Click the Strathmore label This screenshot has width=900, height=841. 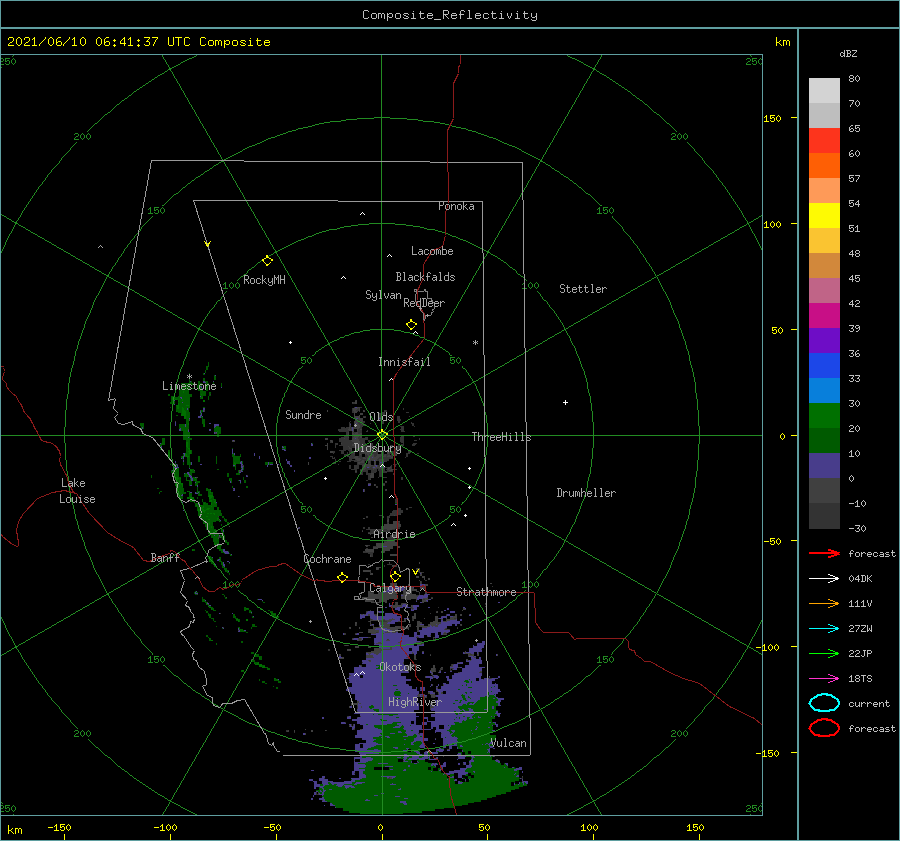click(x=486, y=592)
